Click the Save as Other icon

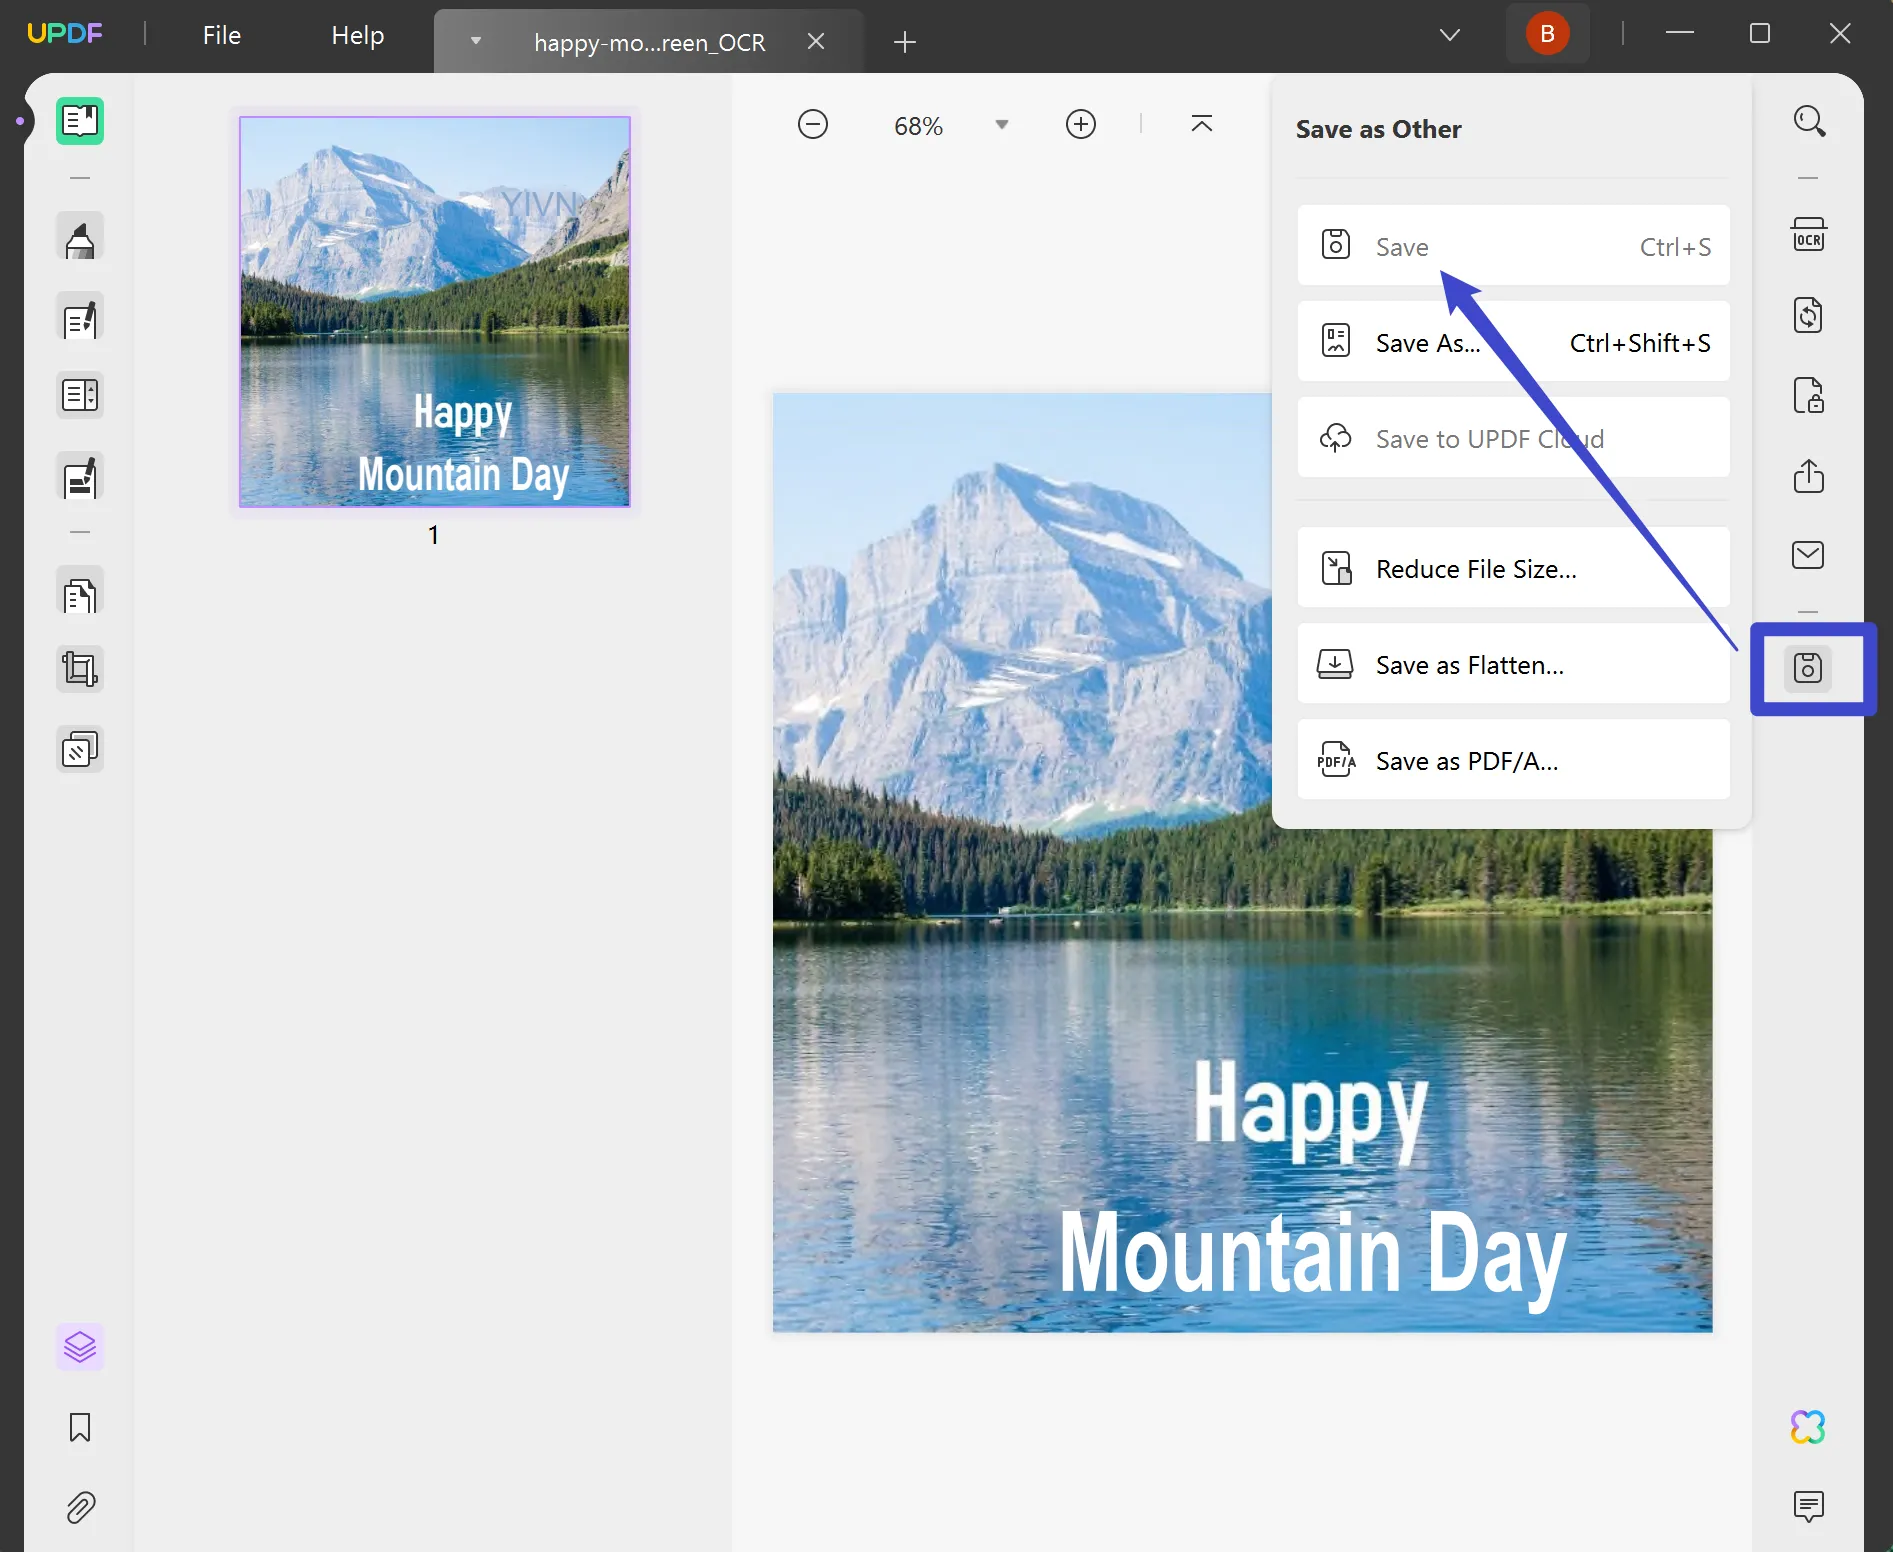1808,668
